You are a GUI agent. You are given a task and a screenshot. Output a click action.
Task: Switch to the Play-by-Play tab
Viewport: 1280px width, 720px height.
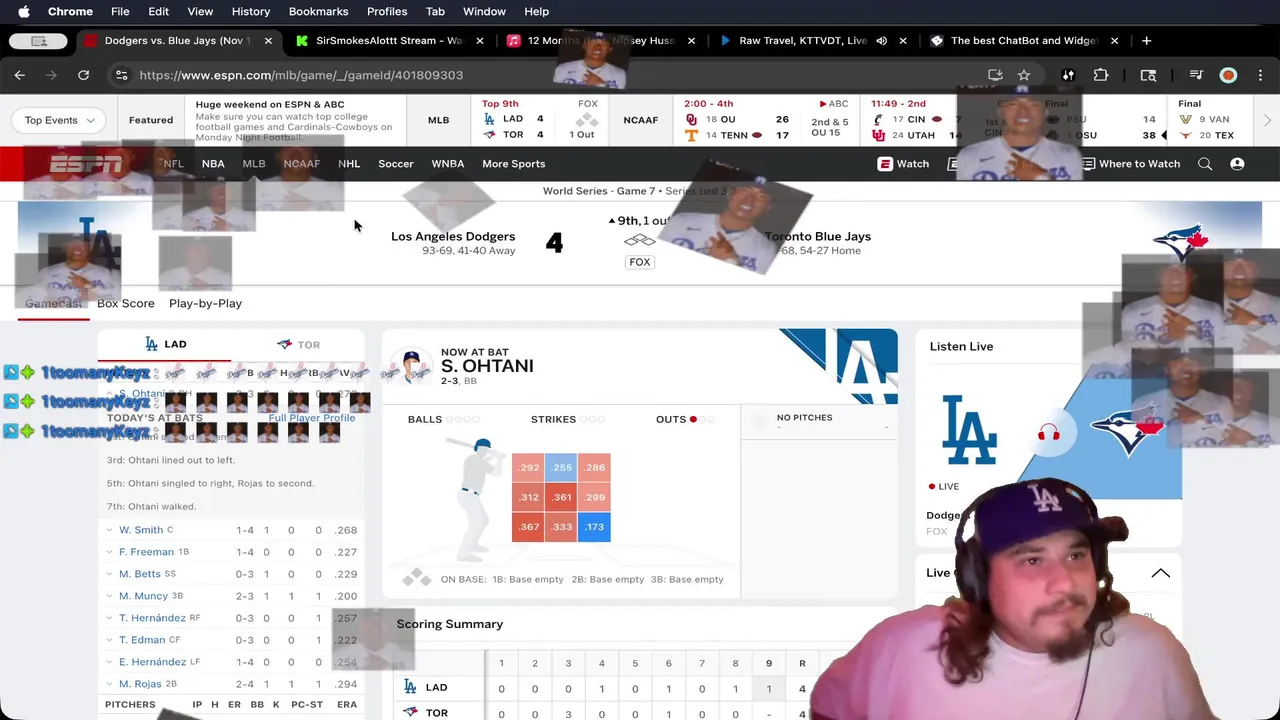pos(205,303)
